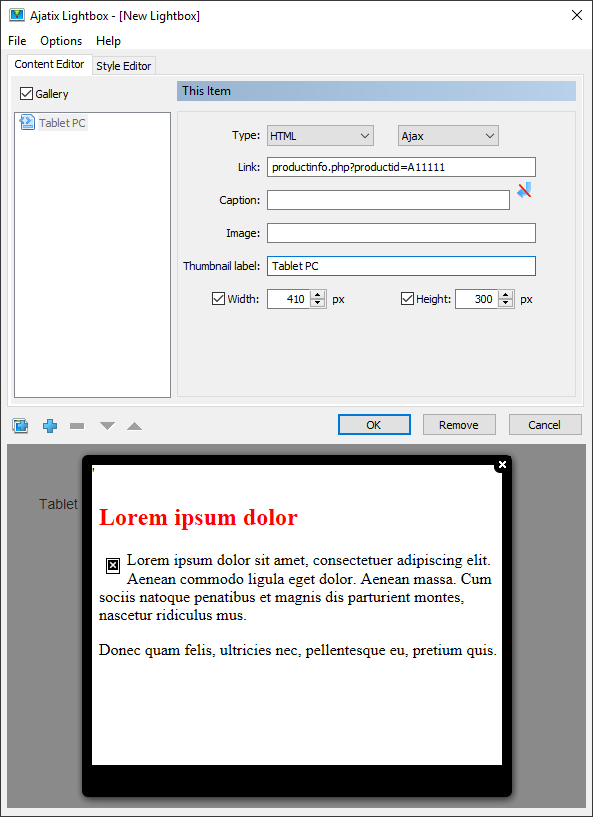Image resolution: width=593 pixels, height=817 pixels.
Task: Open the Ajax loading method dropdown
Action: point(448,135)
